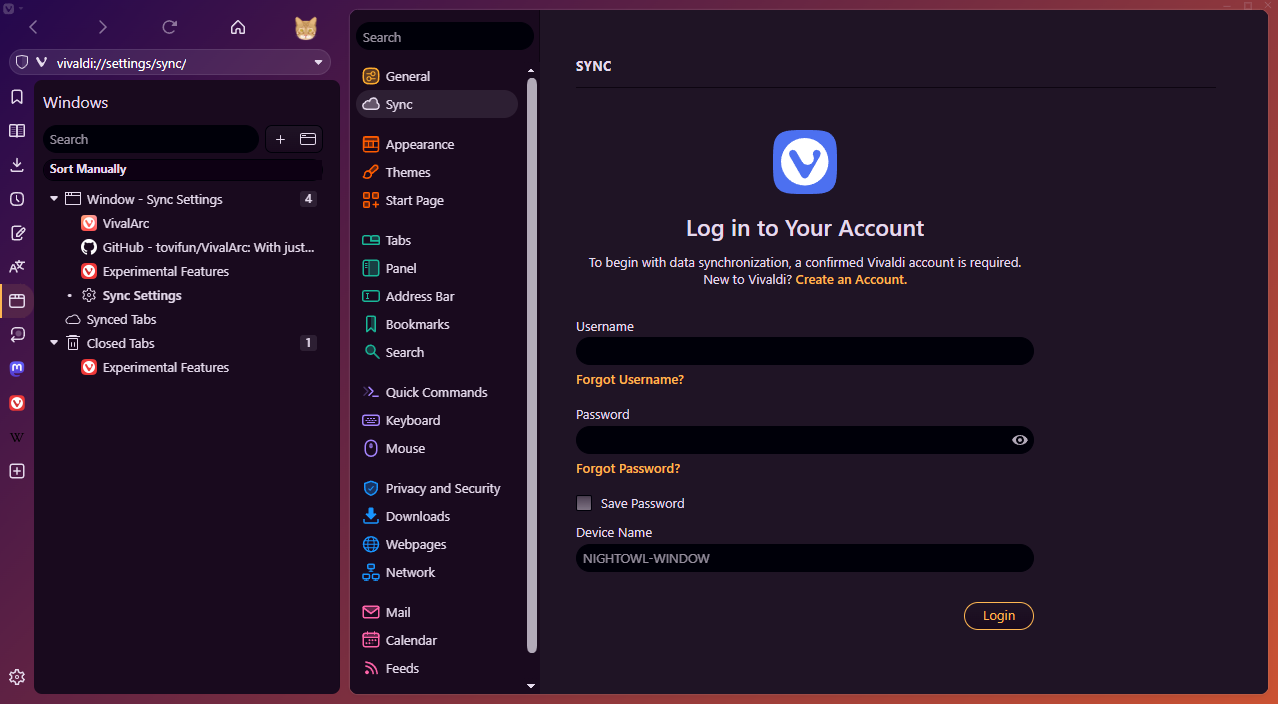This screenshot has width=1278, height=704.
Task: Go forward using the forward arrow
Action: [x=102, y=27]
